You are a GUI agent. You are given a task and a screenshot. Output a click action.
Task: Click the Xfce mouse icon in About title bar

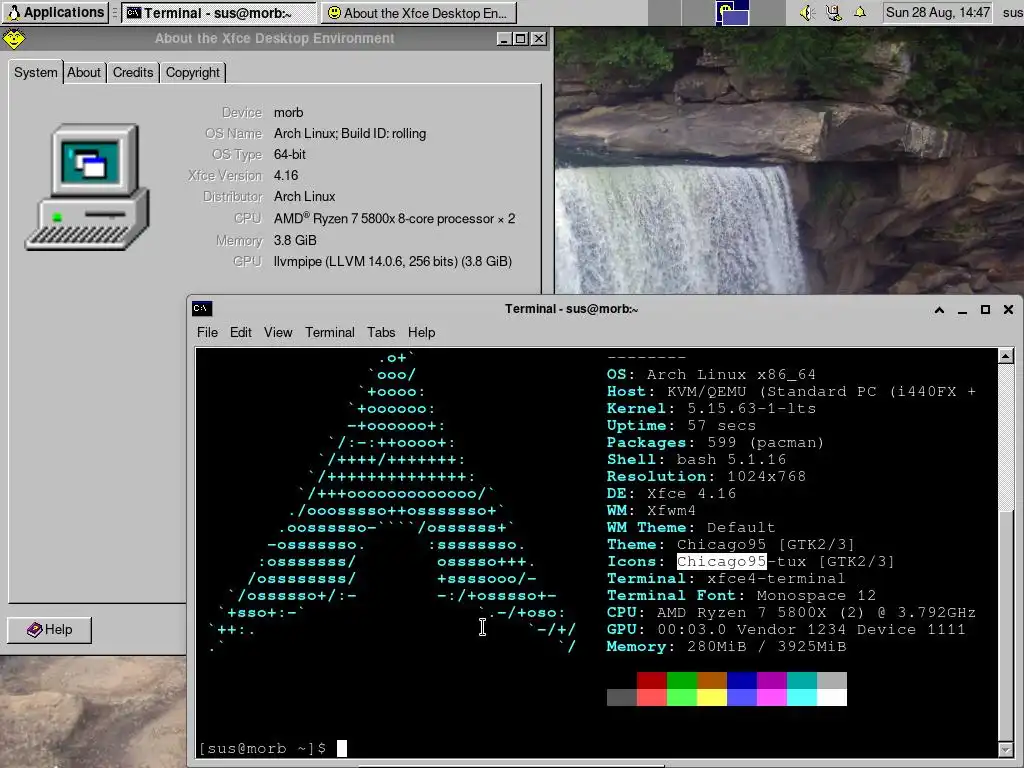tap(14, 39)
